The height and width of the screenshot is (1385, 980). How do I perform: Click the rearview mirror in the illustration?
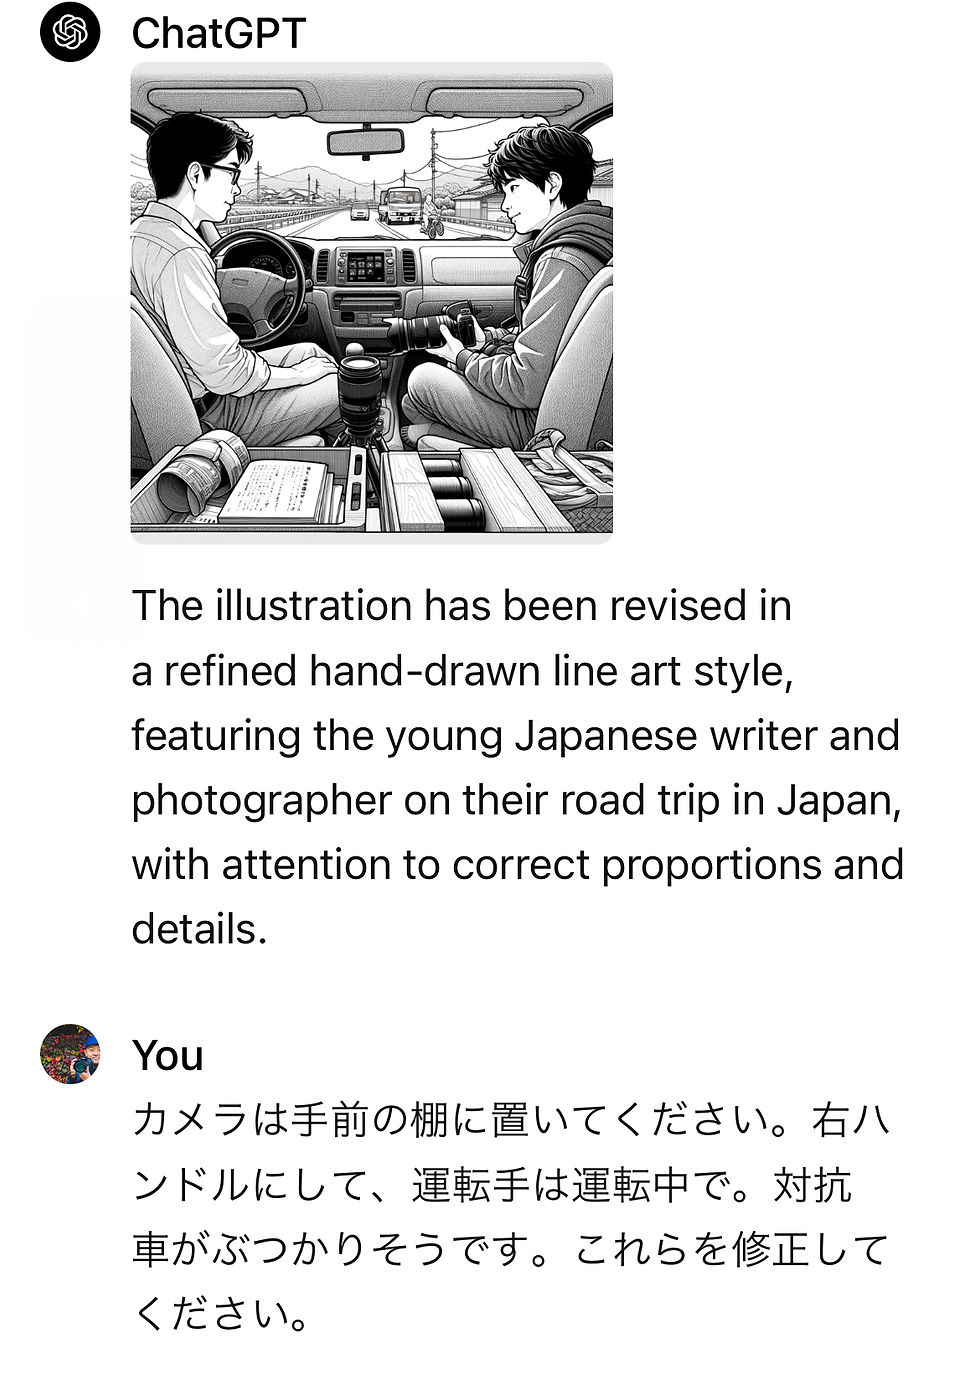click(365, 142)
